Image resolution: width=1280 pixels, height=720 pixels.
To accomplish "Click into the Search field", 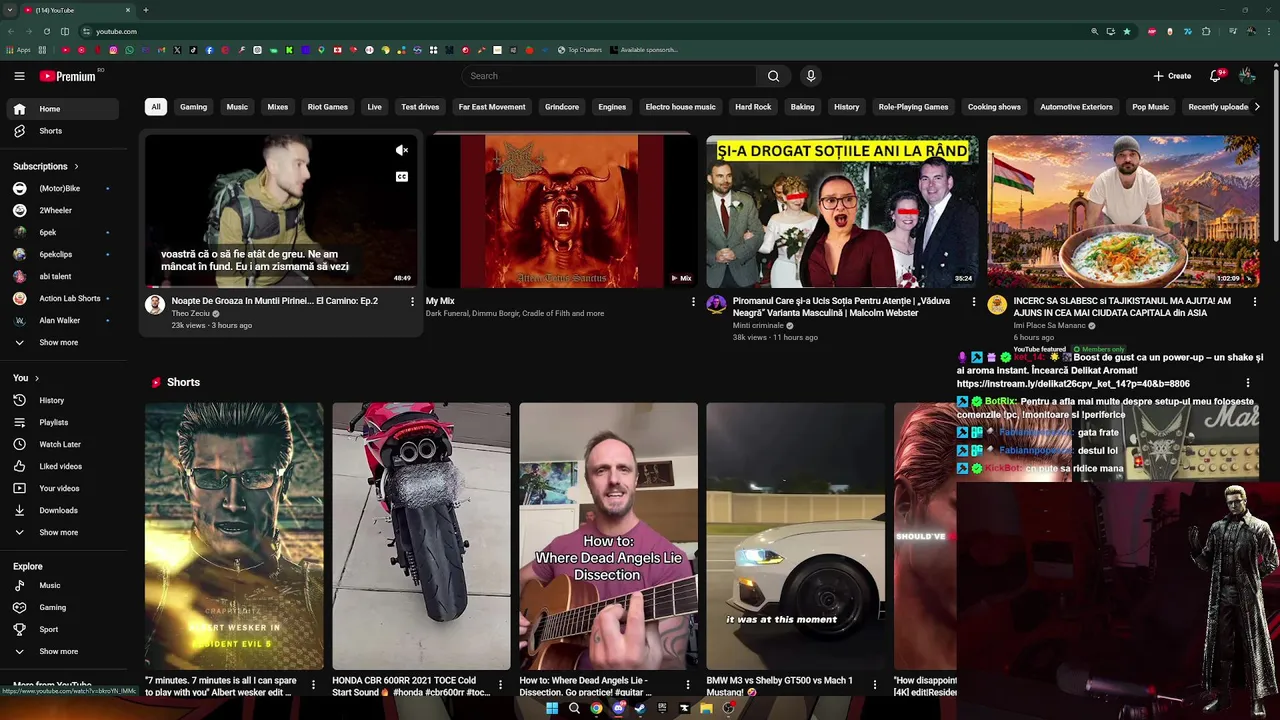I will pyautogui.click(x=610, y=76).
